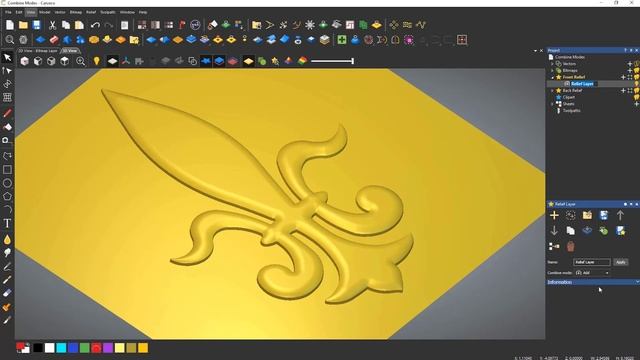Select the Text tool
The image size is (640, 360).
click(7, 223)
